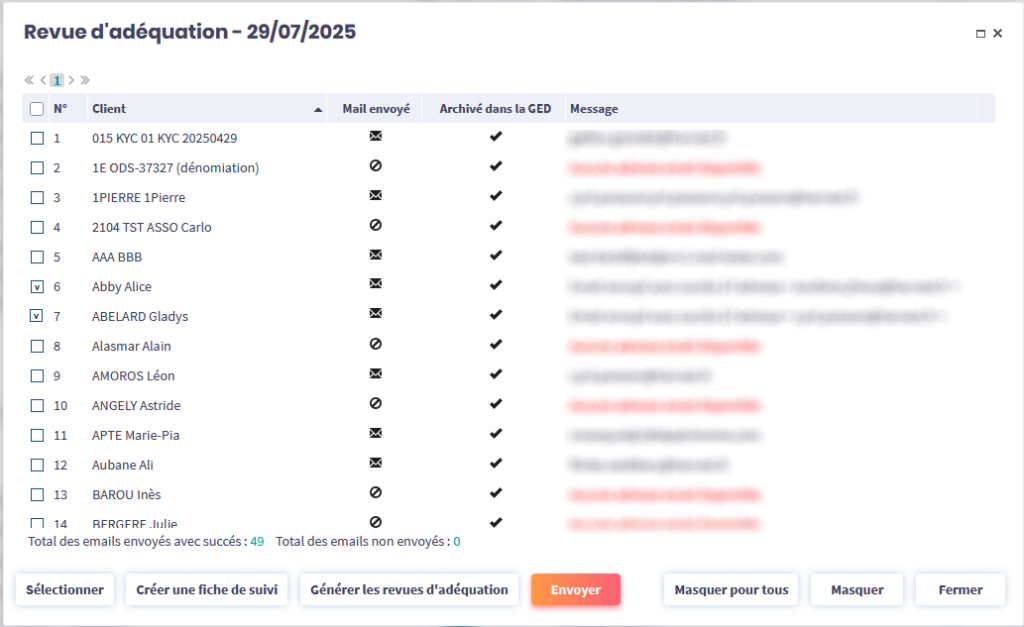Click archived checkmark for AMOROS Léon row
Viewport: 1024px width, 627px height.
click(x=495, y=375)
